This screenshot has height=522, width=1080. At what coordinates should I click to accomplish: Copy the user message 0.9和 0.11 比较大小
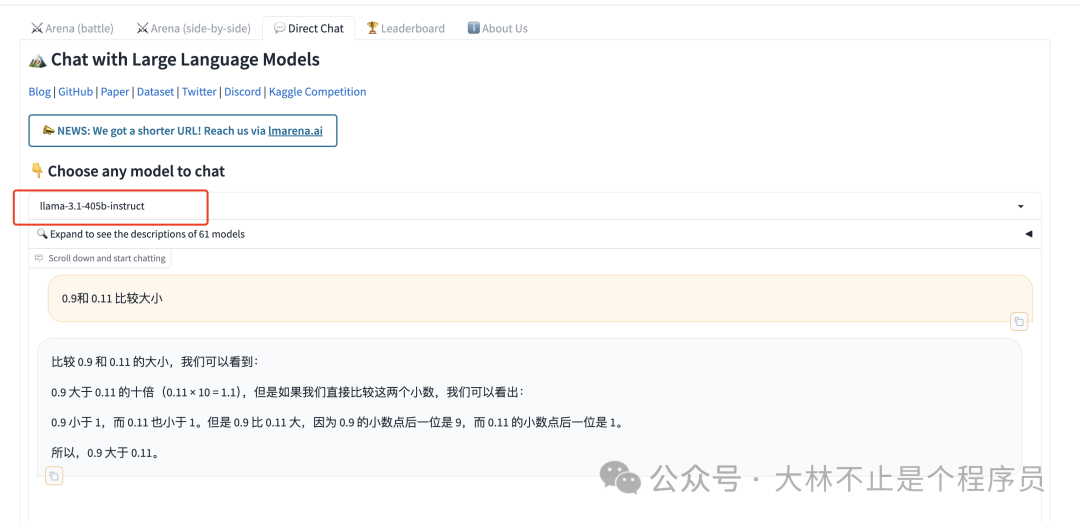coord(1019,322)
